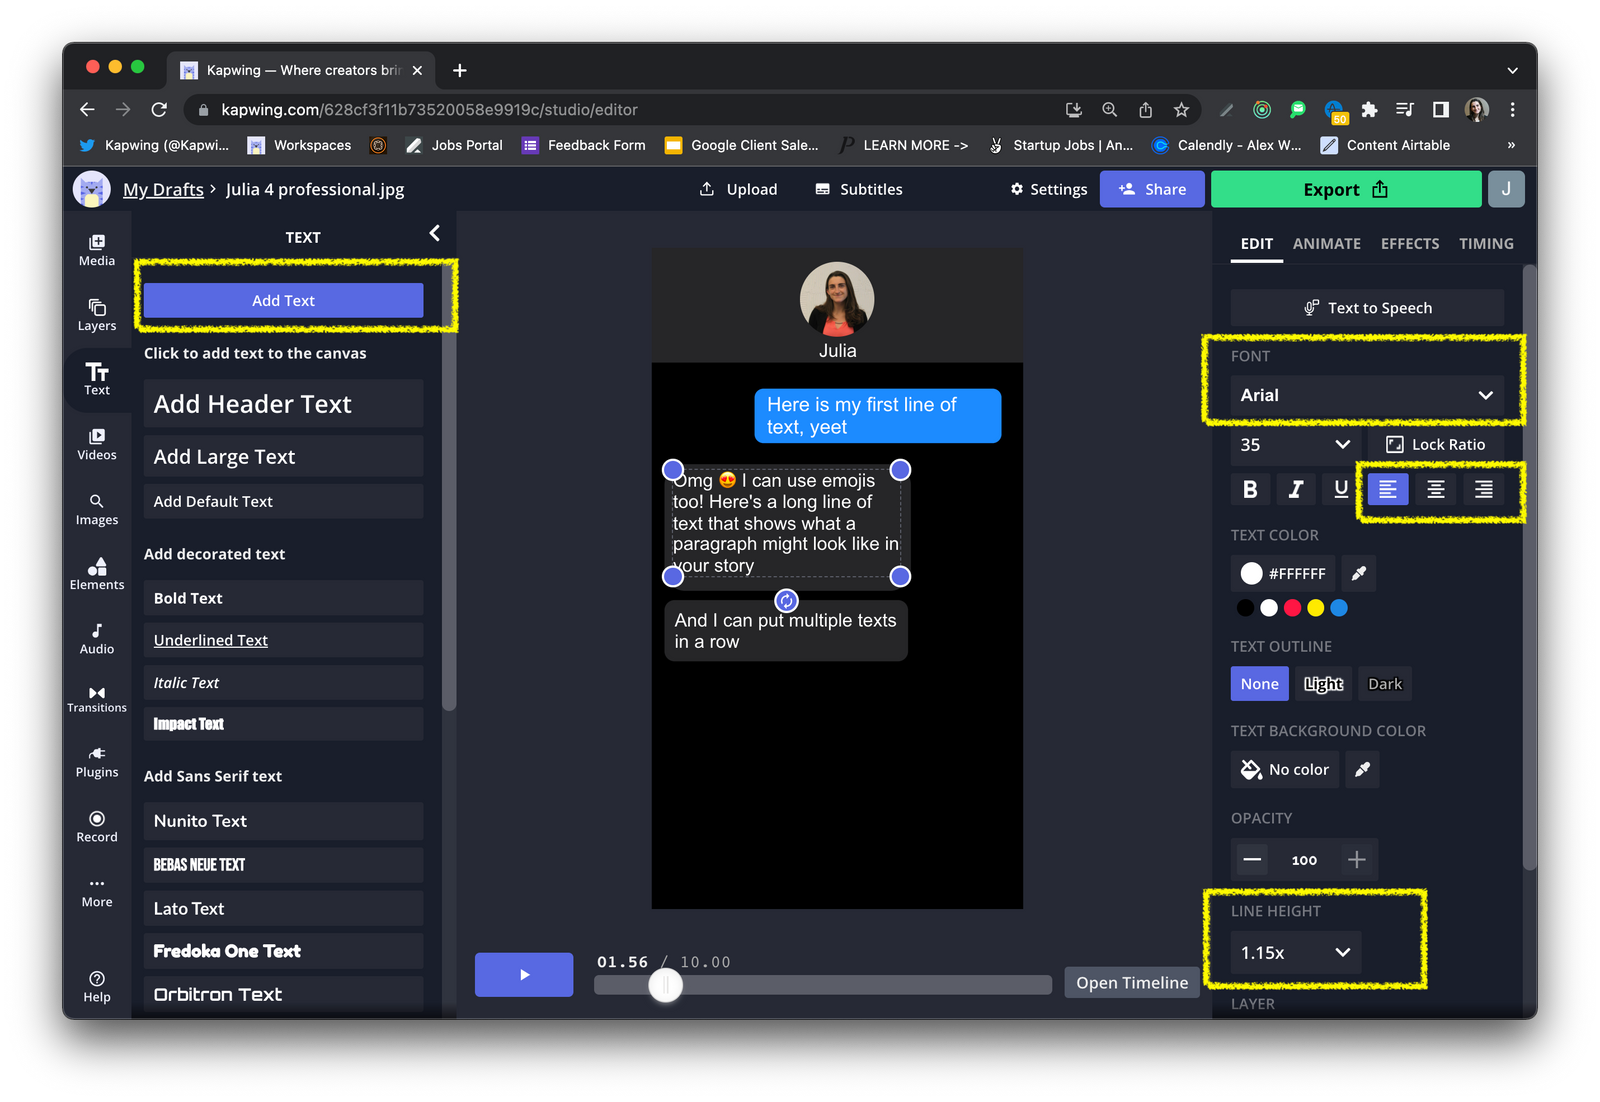This screenshot has width=1600, height=1102.
Task: Open the line height 1.15x dropdown
Action: (1294, 953)
